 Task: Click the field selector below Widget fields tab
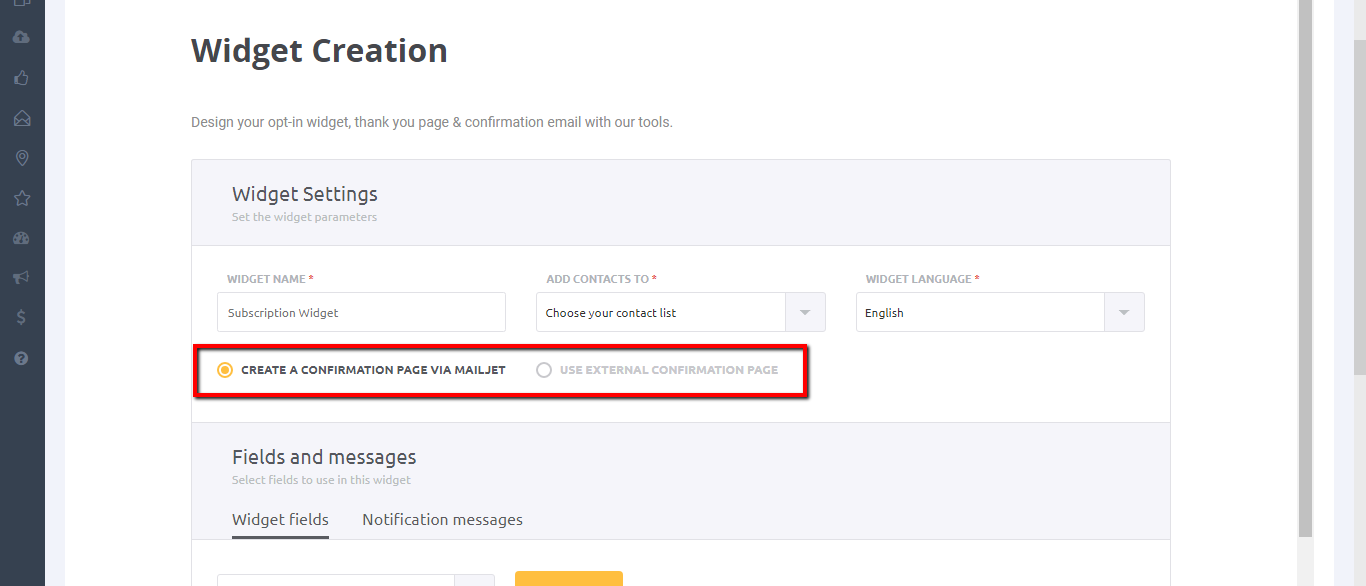point(336,580)
